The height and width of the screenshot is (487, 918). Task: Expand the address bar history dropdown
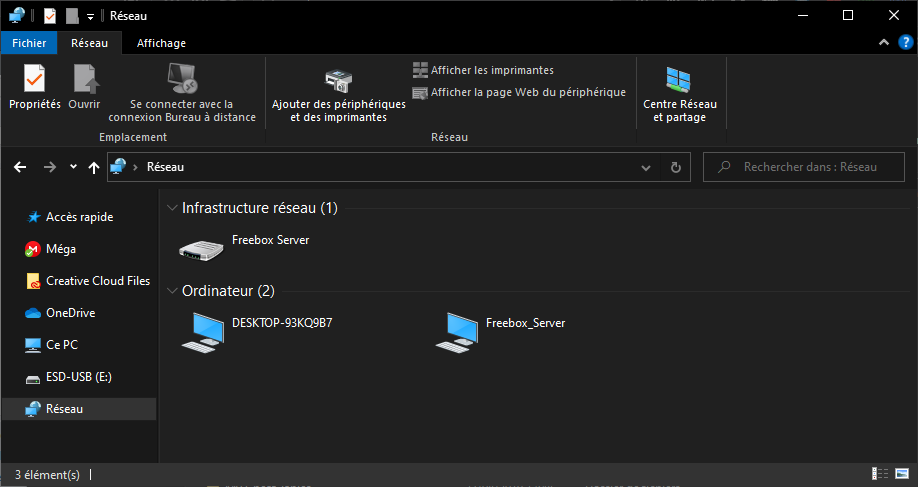point(646,168)
